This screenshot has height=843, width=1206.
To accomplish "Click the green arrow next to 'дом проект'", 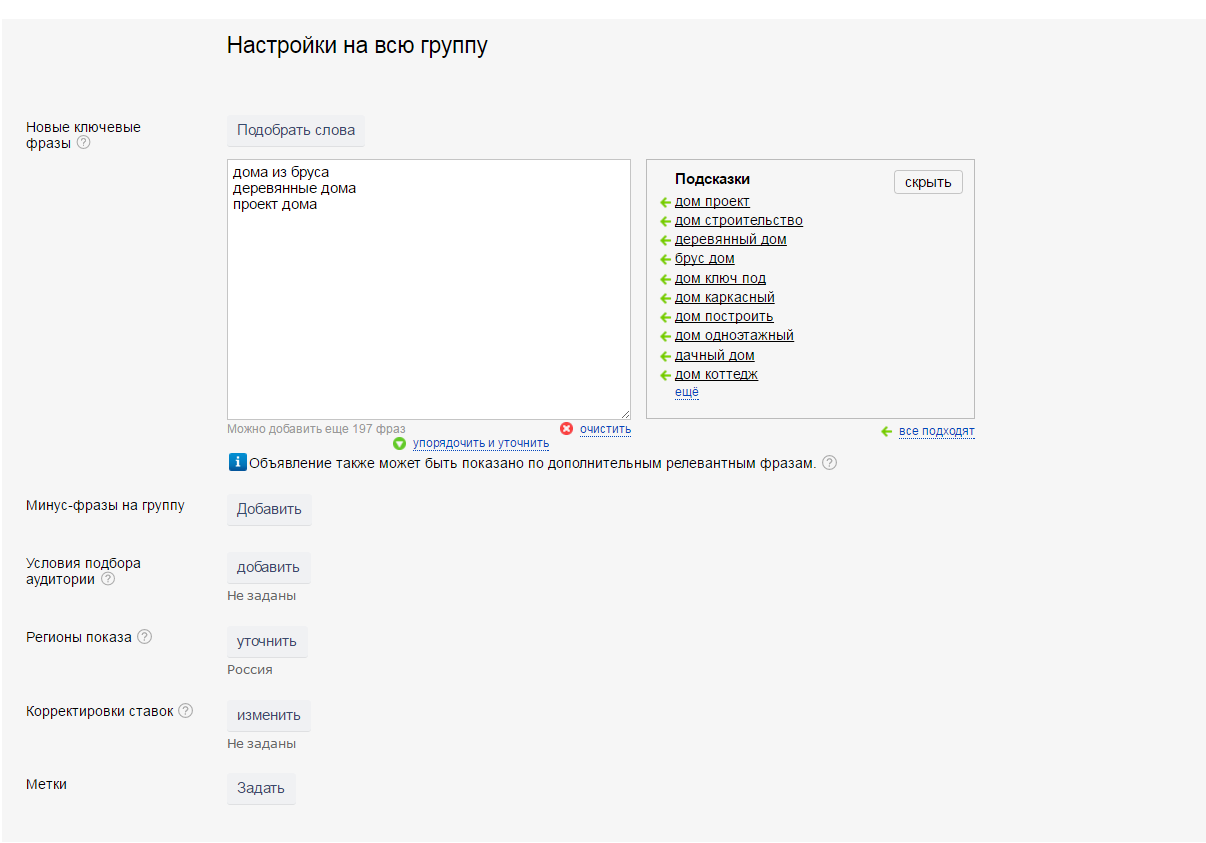I will pos(665,202).
